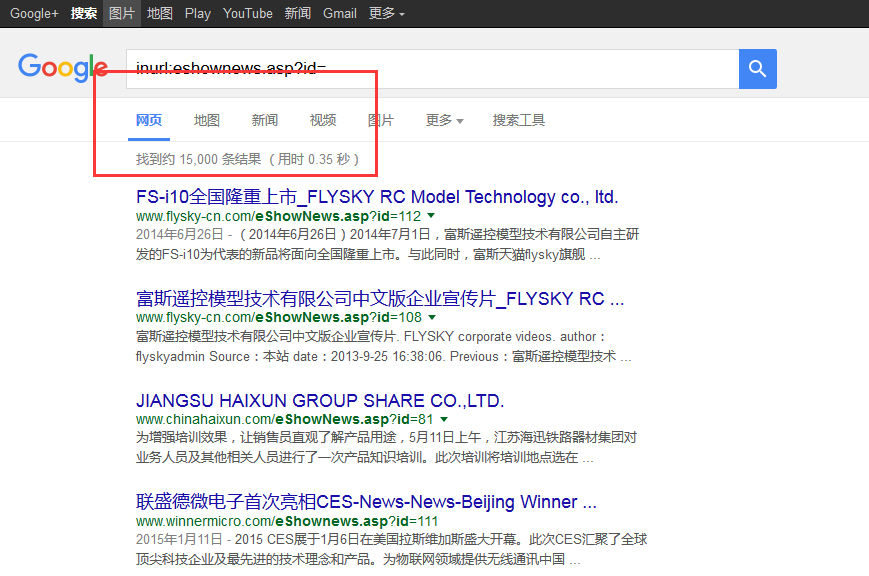The width and height of the screenshot is (869, 576).
Task: Focus the search query input field
Action: 432,69
